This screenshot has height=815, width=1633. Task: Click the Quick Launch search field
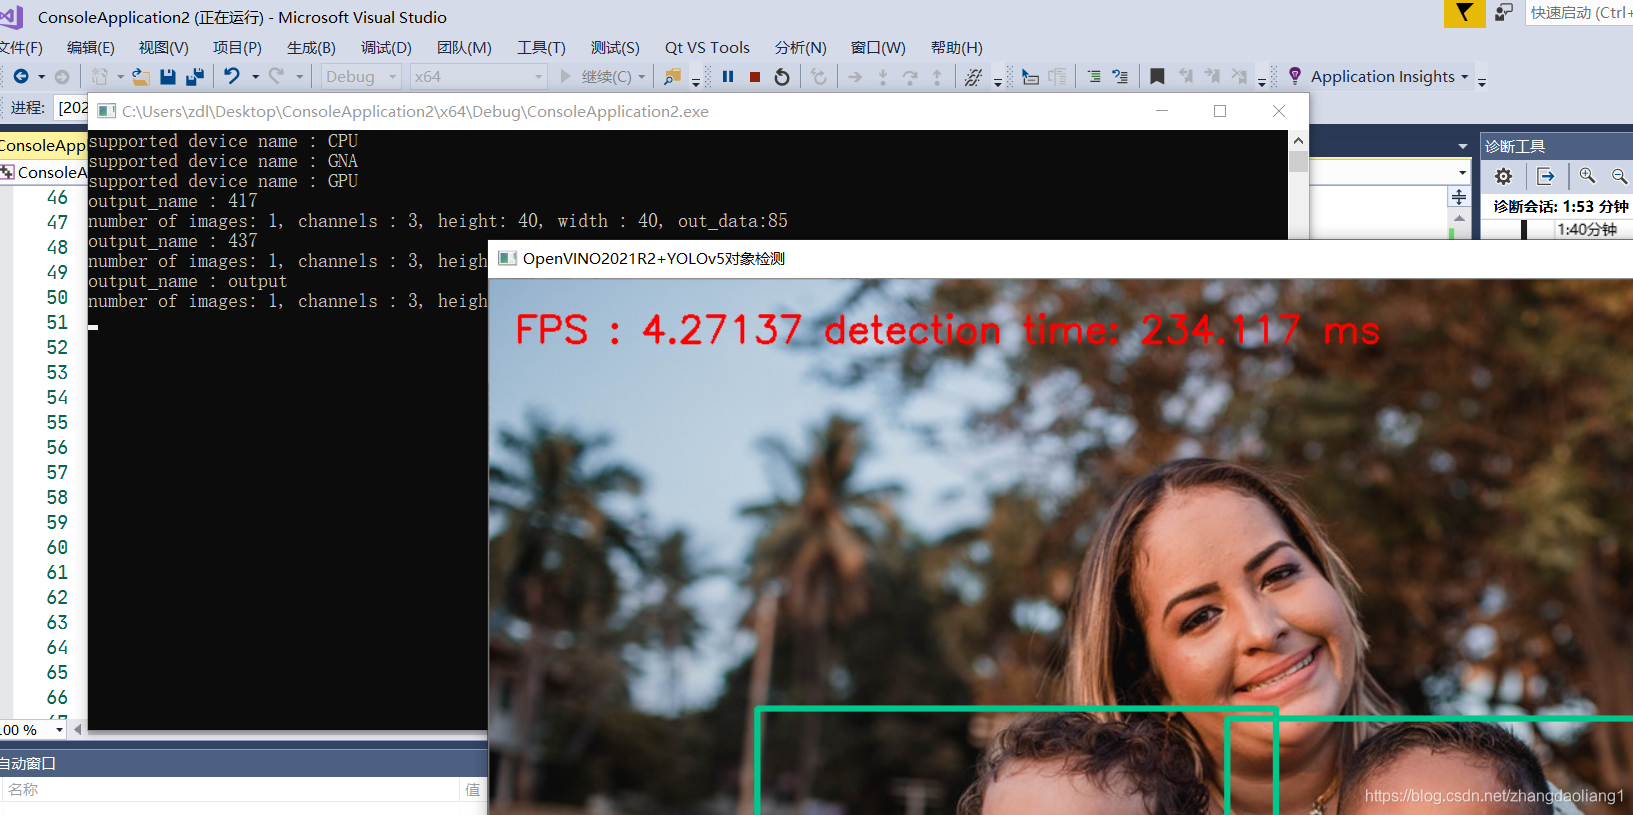coord(1578,13)
